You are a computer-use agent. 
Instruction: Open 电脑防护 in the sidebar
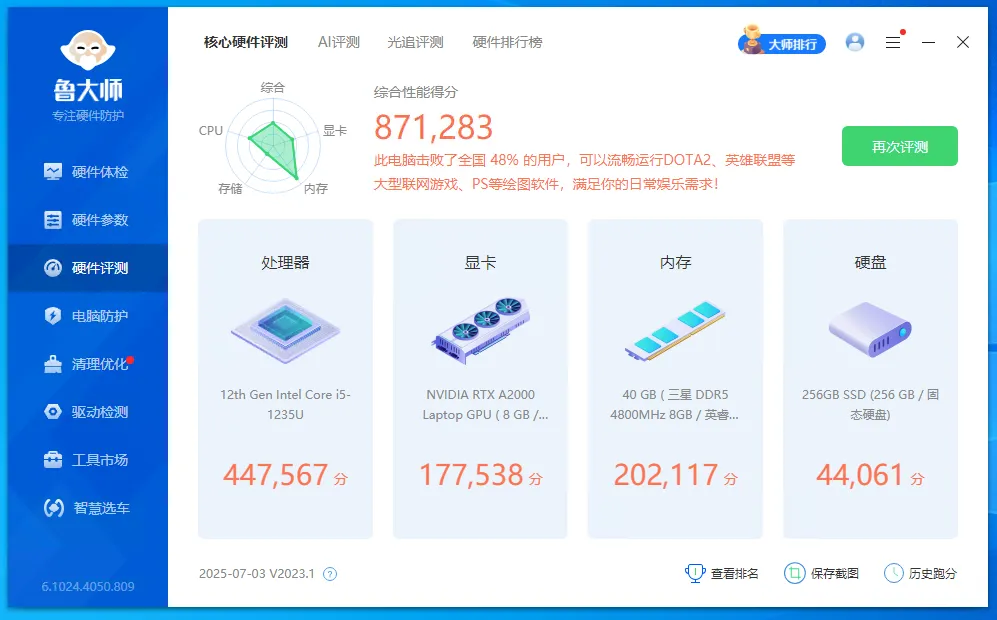tap(87, 316)
